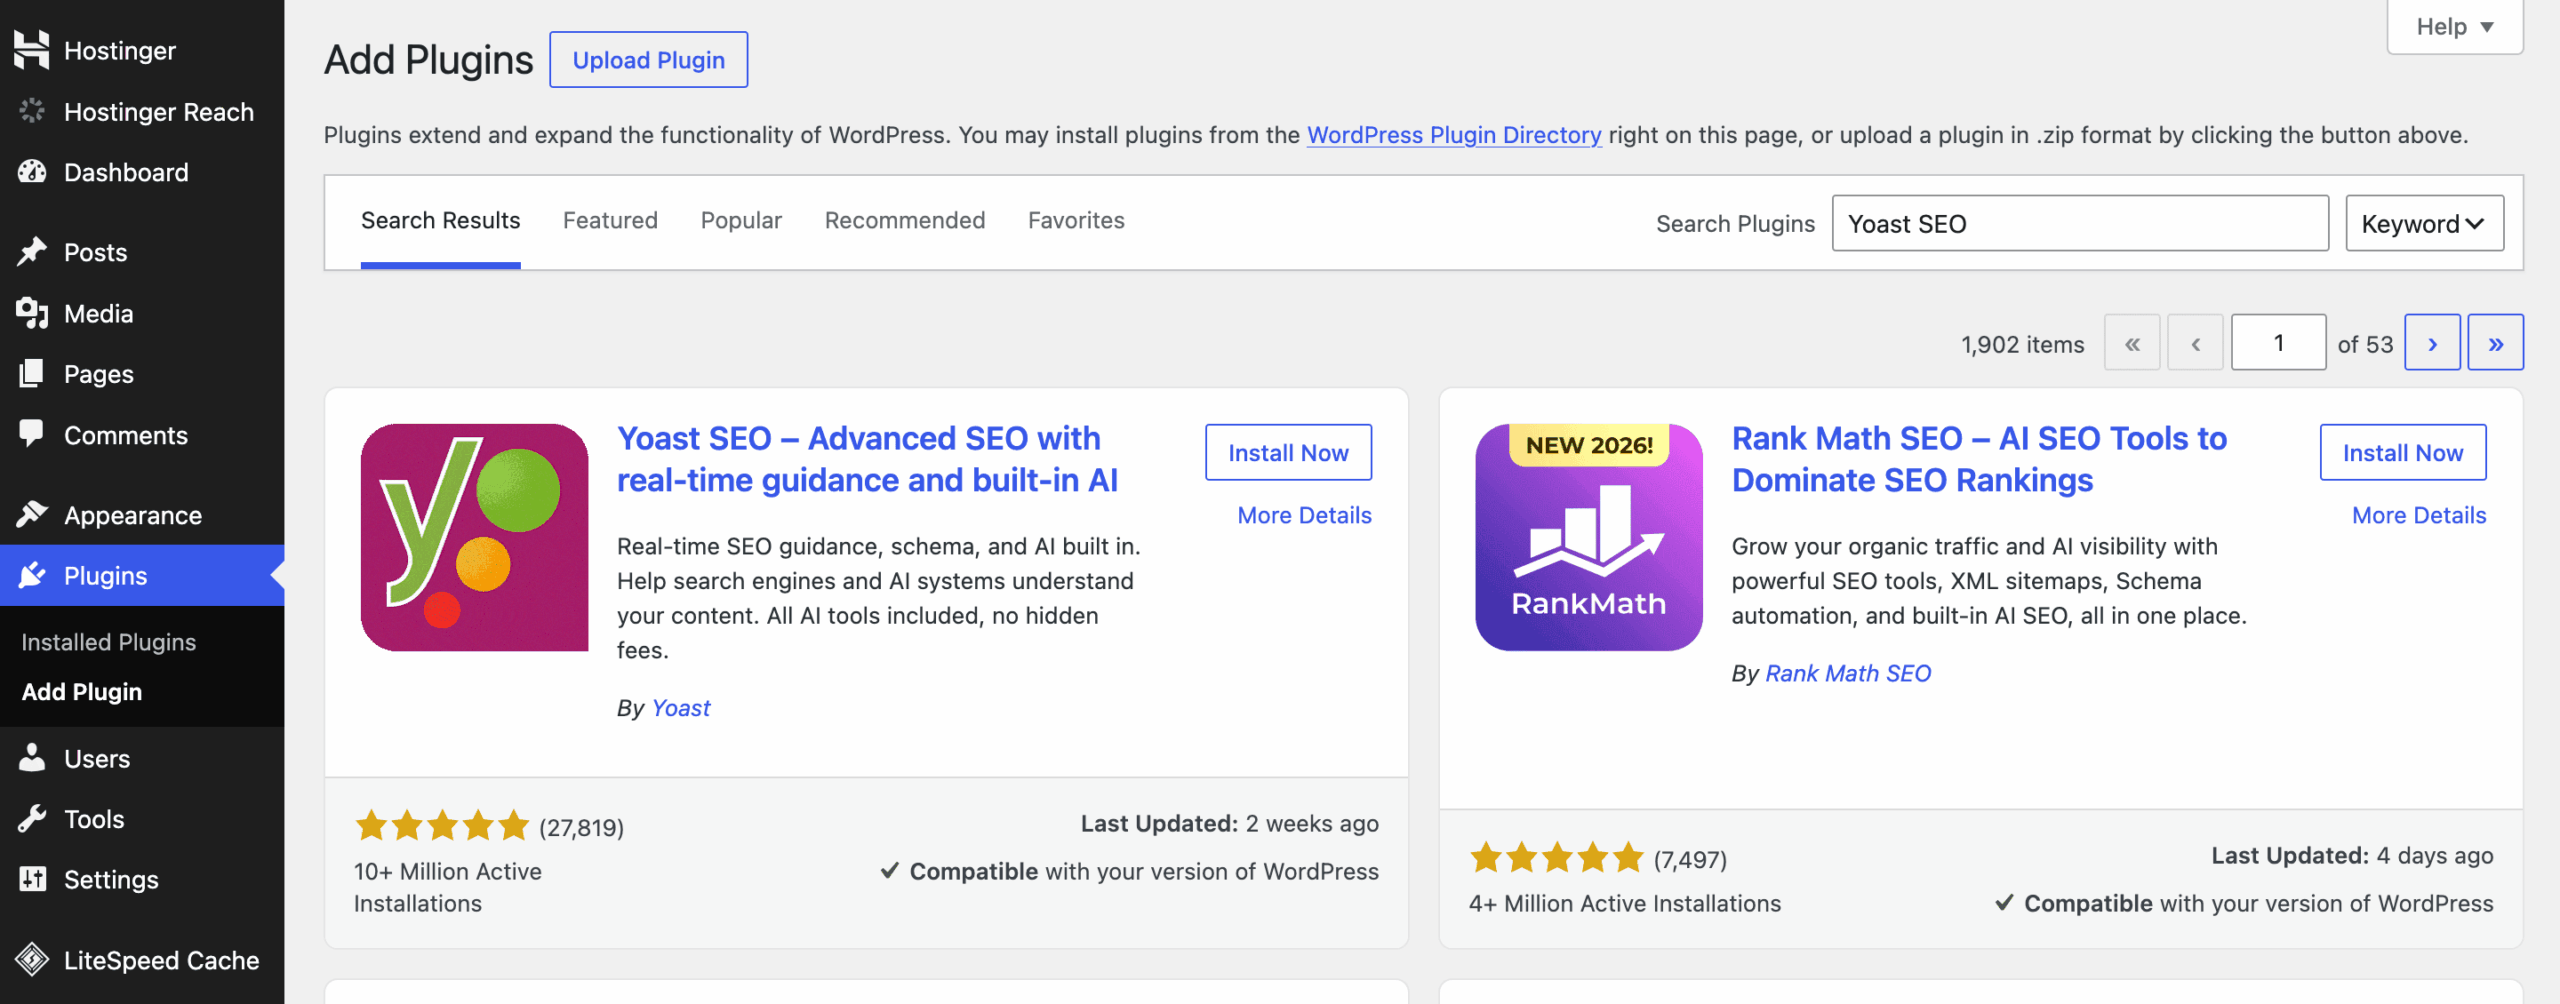Open the RankMath plugin logo
This screenshot has height=1004, width=2560.
pyautogui.click(x=1589, y=537)
